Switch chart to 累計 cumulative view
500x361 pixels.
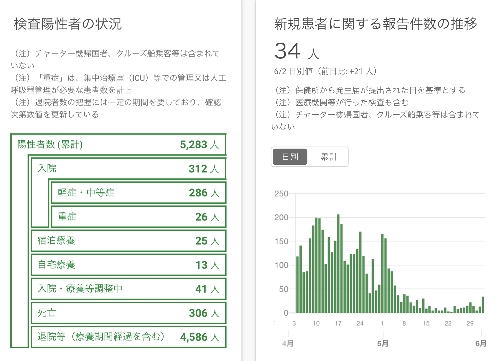click(328, 157)
